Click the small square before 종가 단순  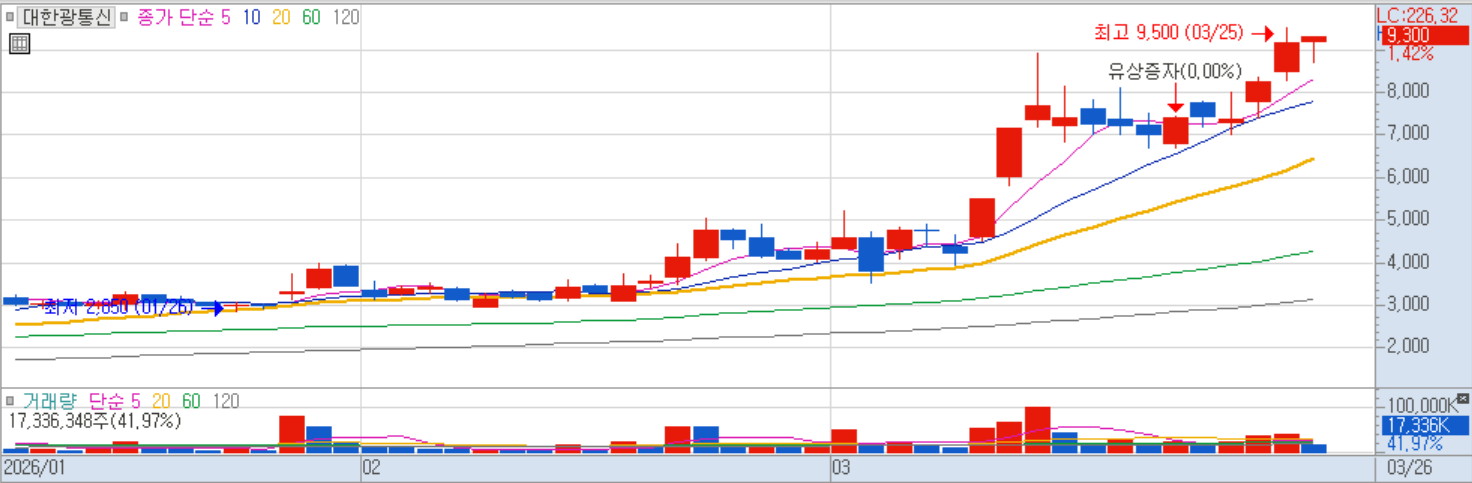tap(125, 17)
